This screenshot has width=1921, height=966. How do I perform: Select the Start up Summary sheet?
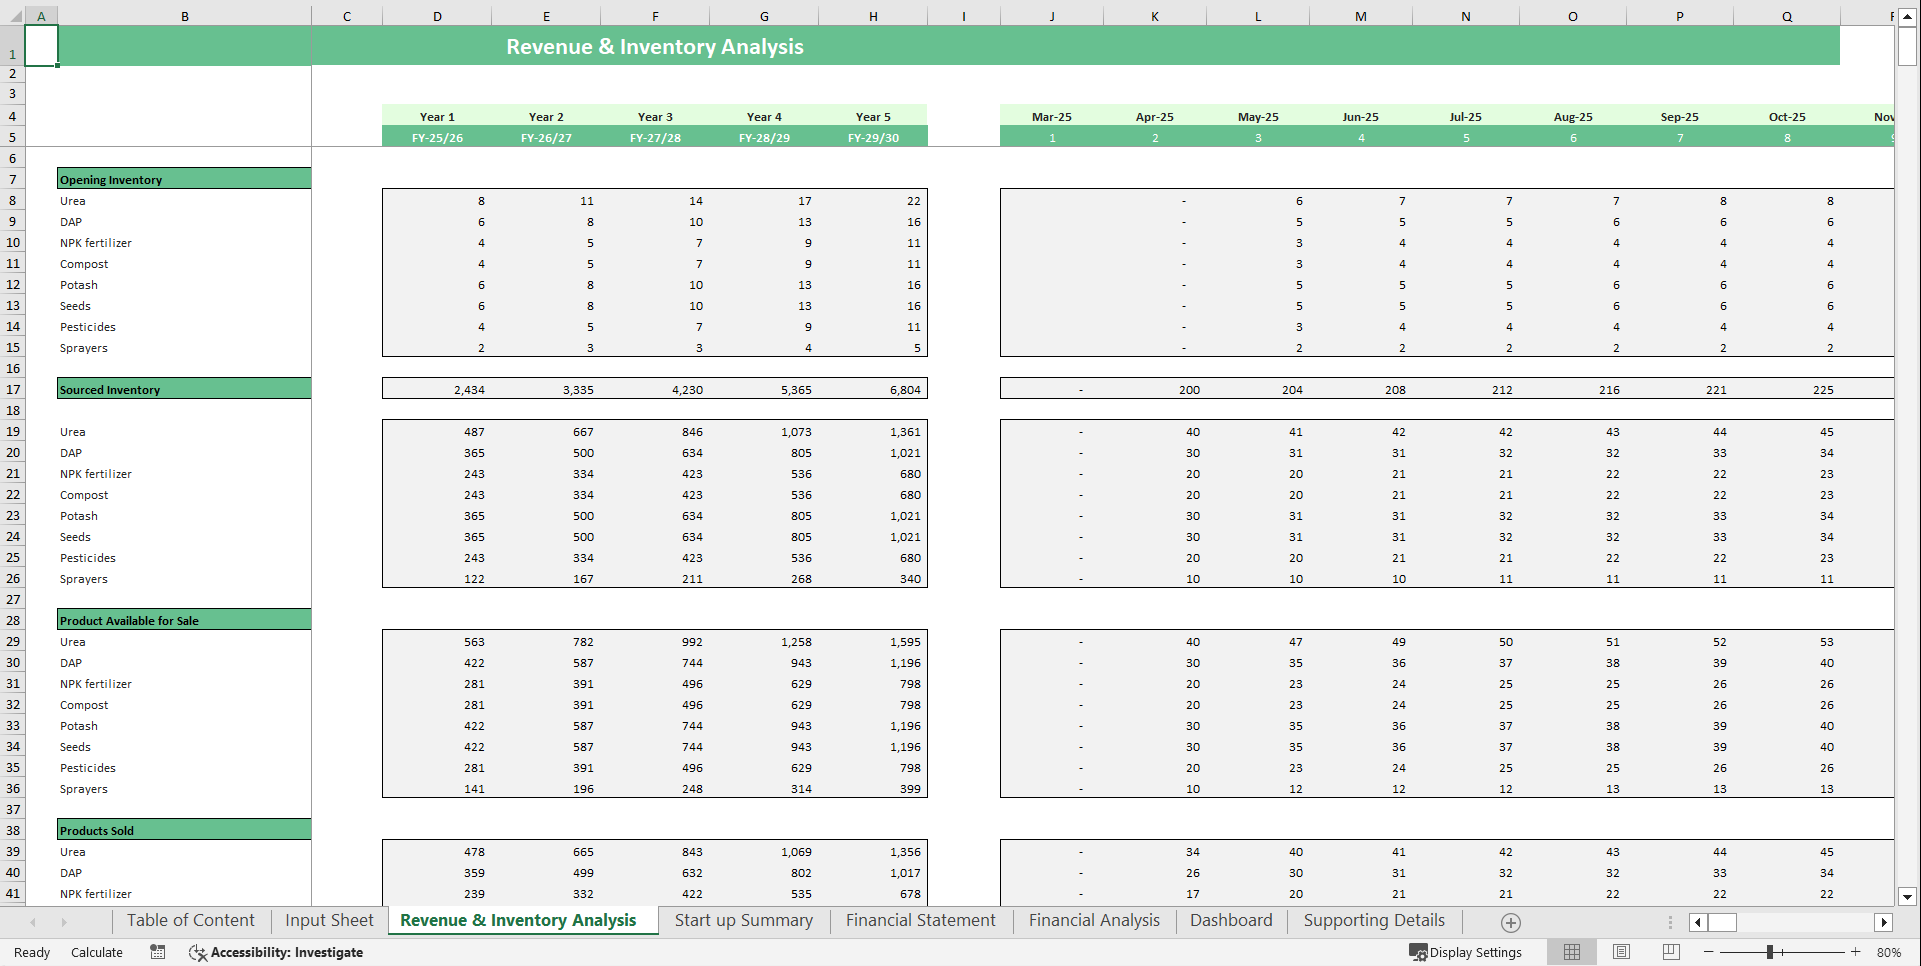pos(742,920)
